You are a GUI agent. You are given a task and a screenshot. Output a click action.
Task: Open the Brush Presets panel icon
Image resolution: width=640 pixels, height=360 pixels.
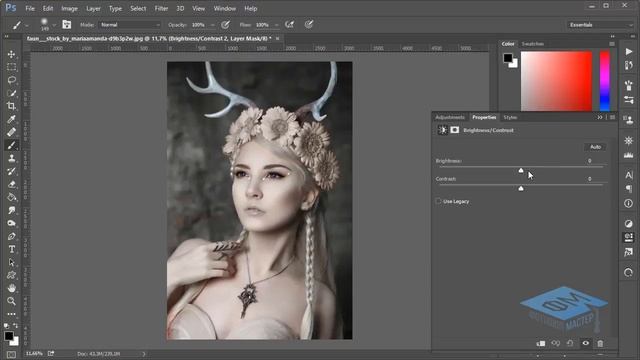[629, 100]
